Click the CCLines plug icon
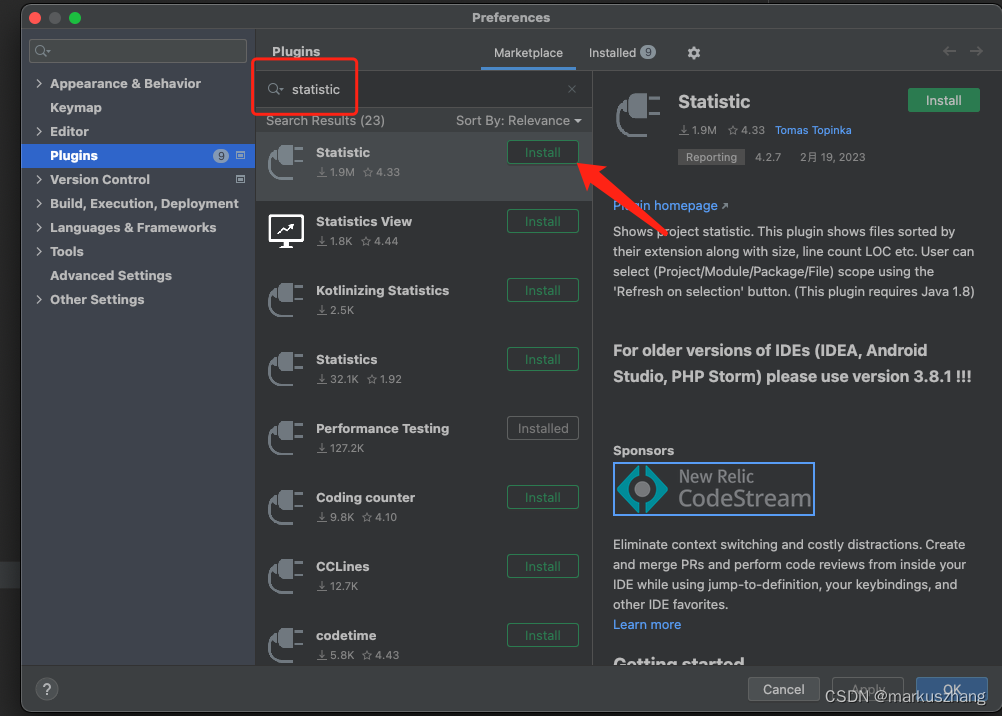Viewport: 1002px width, 716px height. click(x=286, y=577)
